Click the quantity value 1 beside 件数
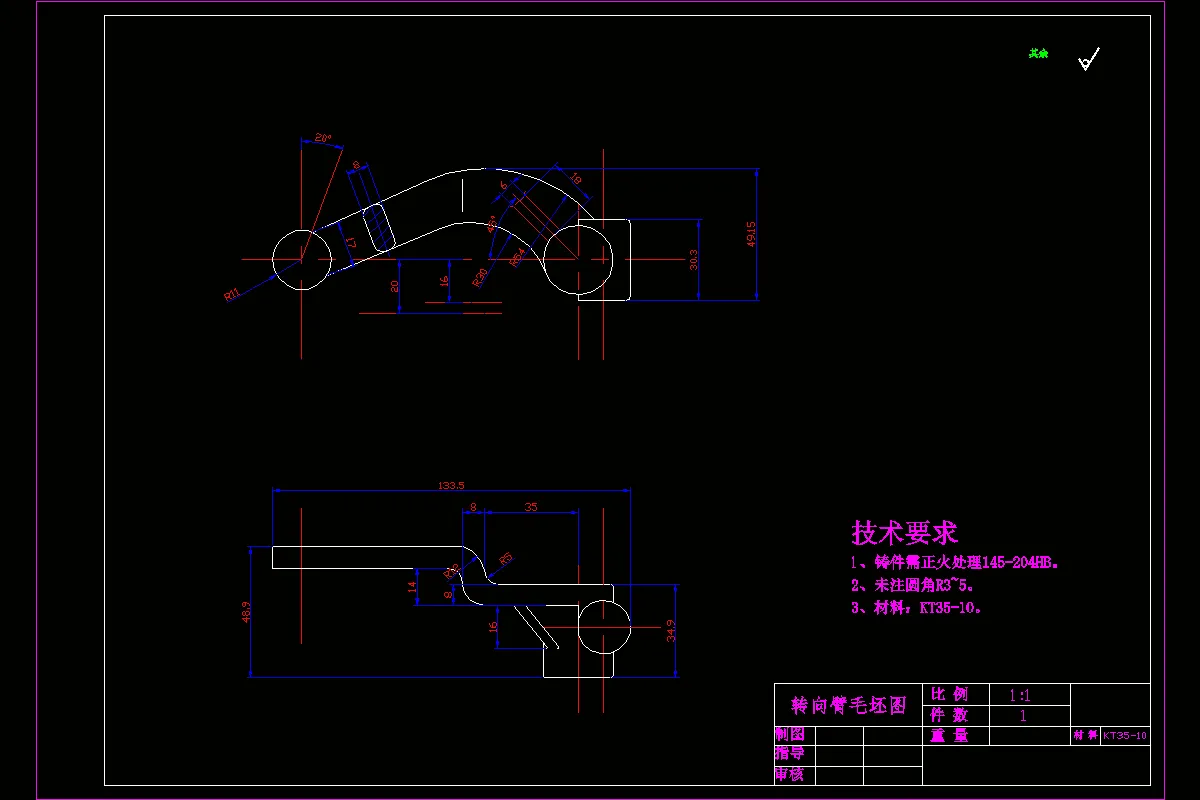1200x800 pixels. click(x=1023, y=715)
